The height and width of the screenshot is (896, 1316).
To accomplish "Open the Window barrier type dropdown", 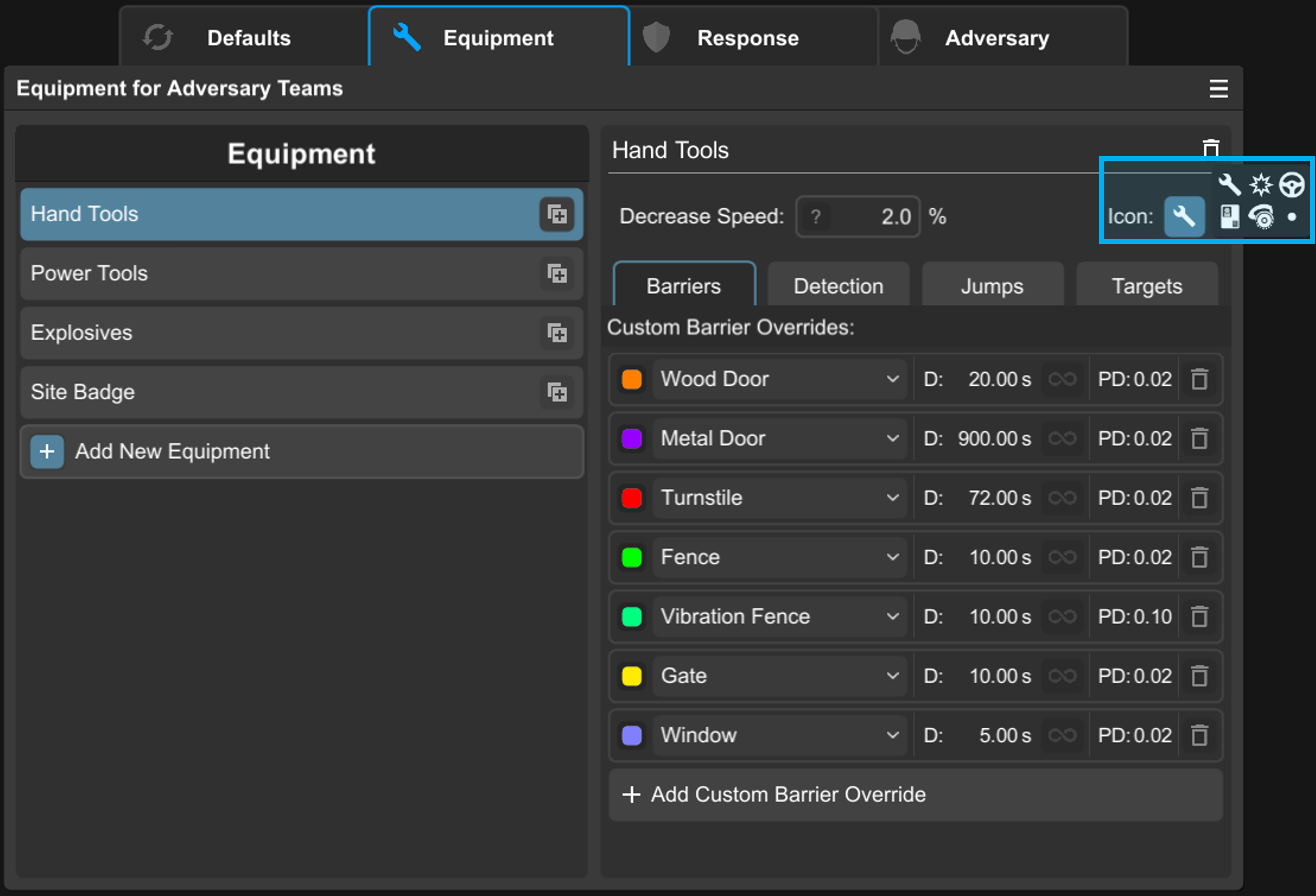I will pyautogui.click(x=780, y=735).
